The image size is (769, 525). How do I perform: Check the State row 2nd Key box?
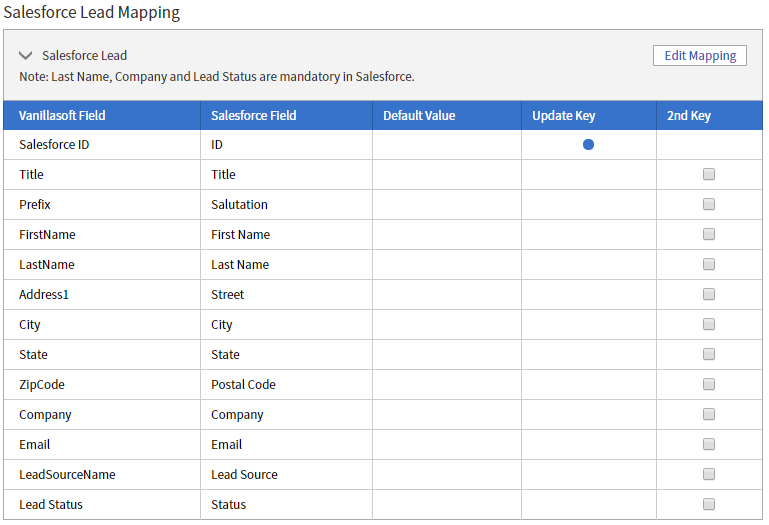coord(708,354)
